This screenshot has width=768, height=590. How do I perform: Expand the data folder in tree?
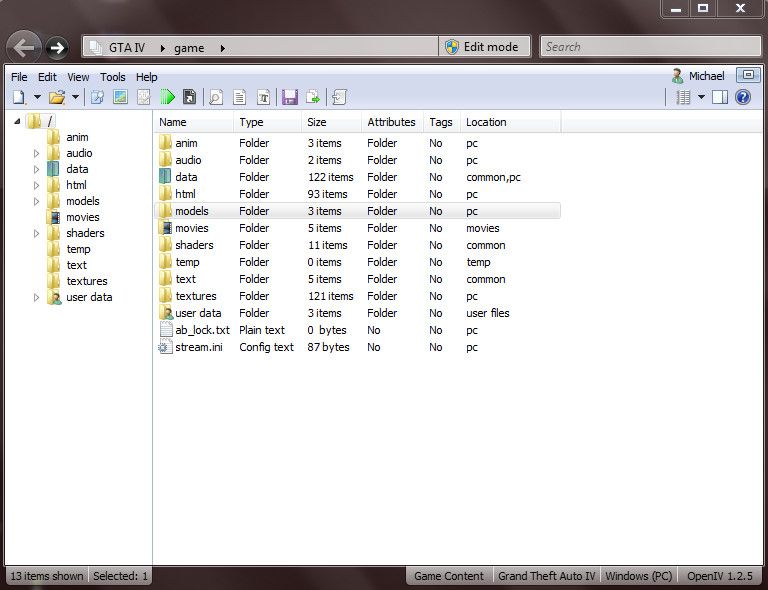pyautogui.click(x=36, y=169)
